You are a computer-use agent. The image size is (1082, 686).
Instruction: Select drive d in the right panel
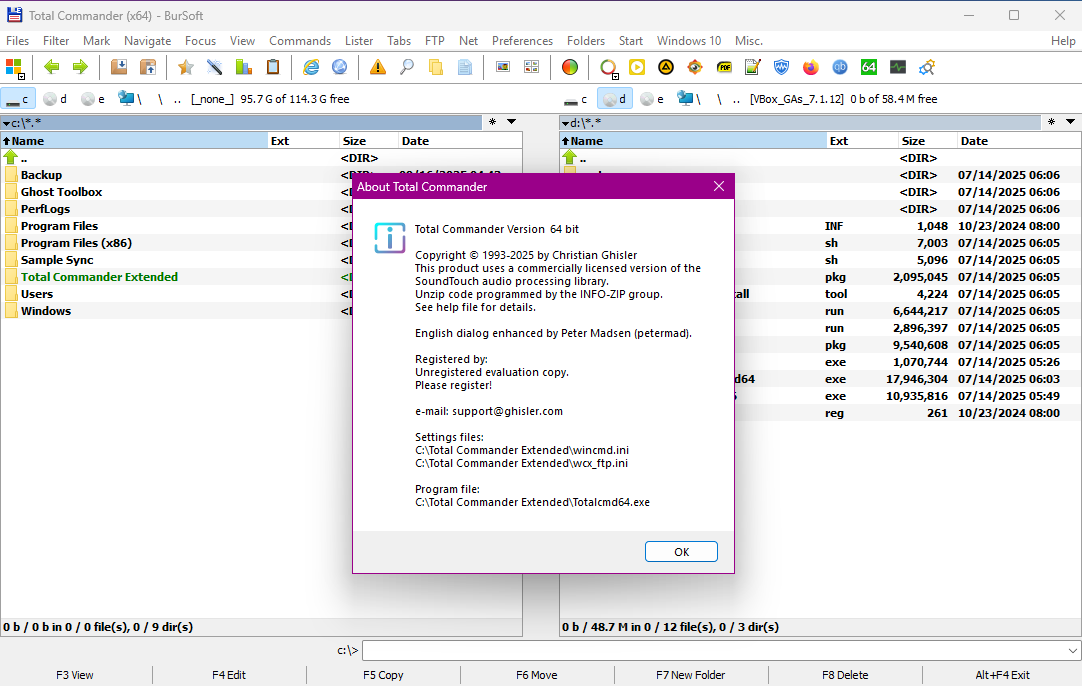tap(614, 99)
